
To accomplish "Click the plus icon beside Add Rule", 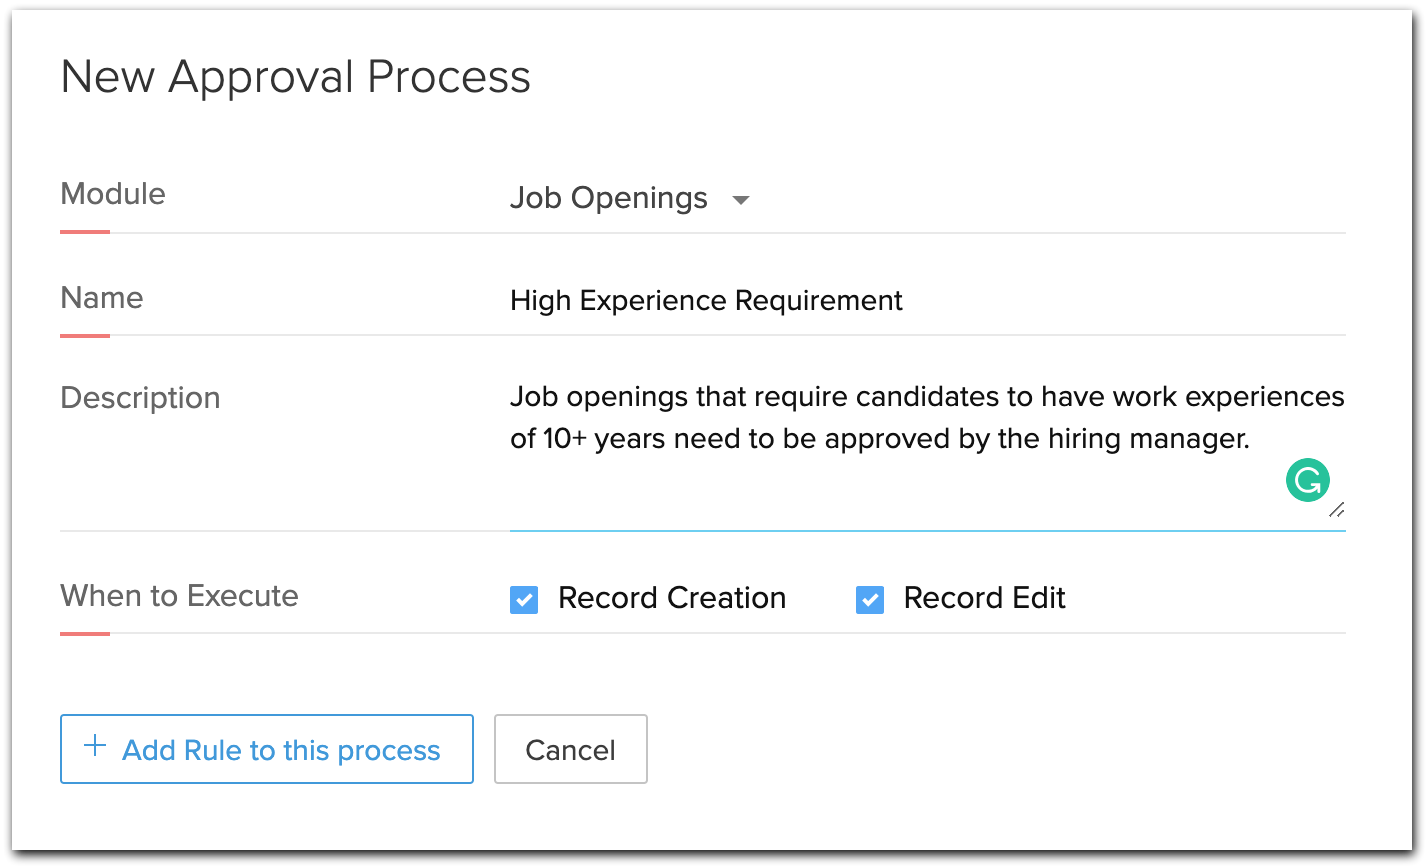I will 94,747.
